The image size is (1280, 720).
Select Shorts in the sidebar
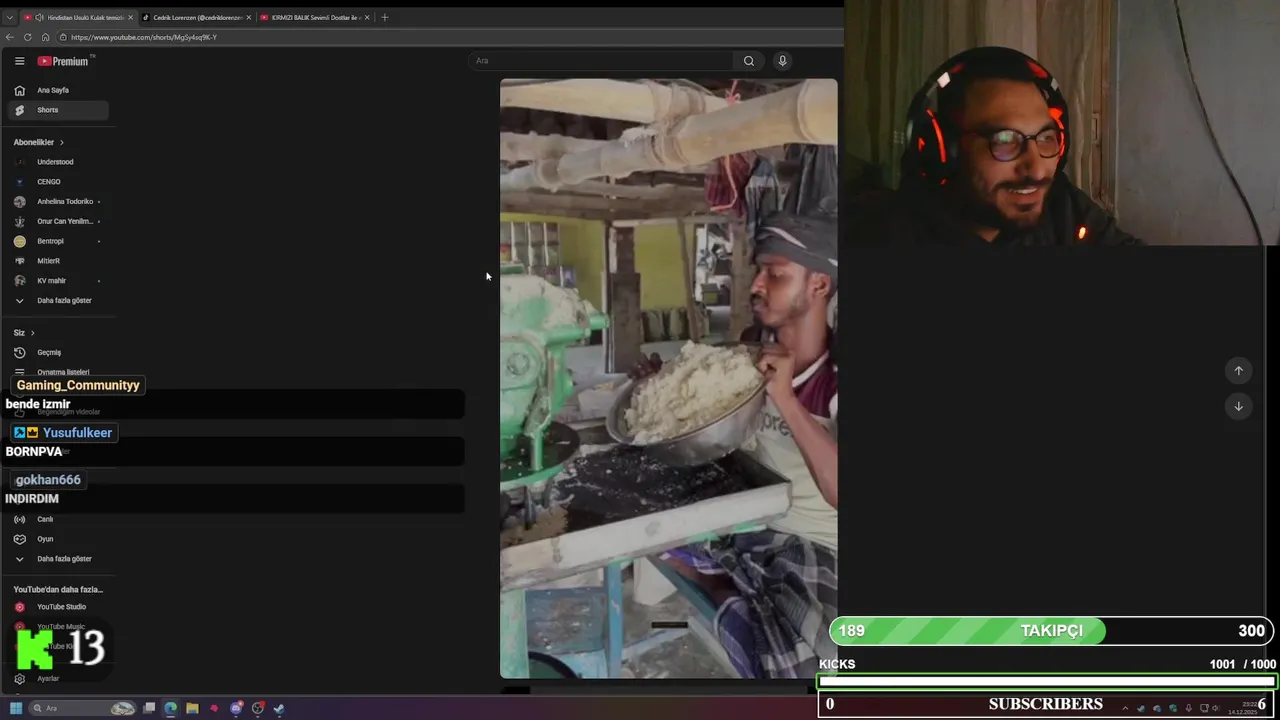pos(58,110)
